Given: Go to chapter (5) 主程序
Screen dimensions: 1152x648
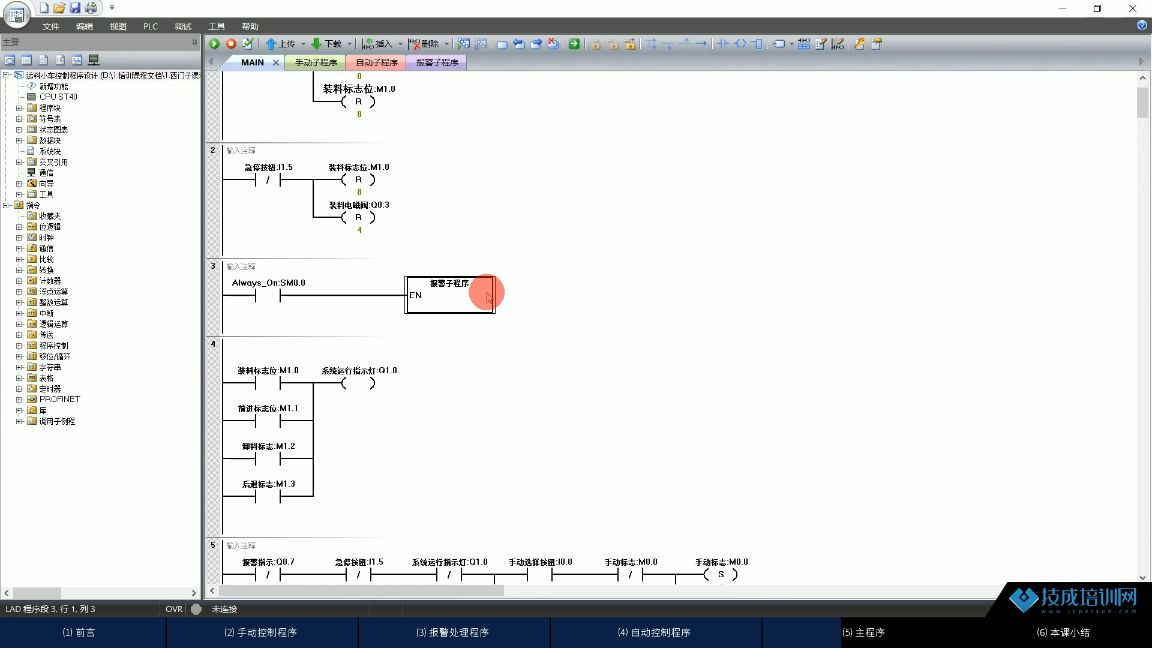Looking at the screenshot, I should [863, 633].
